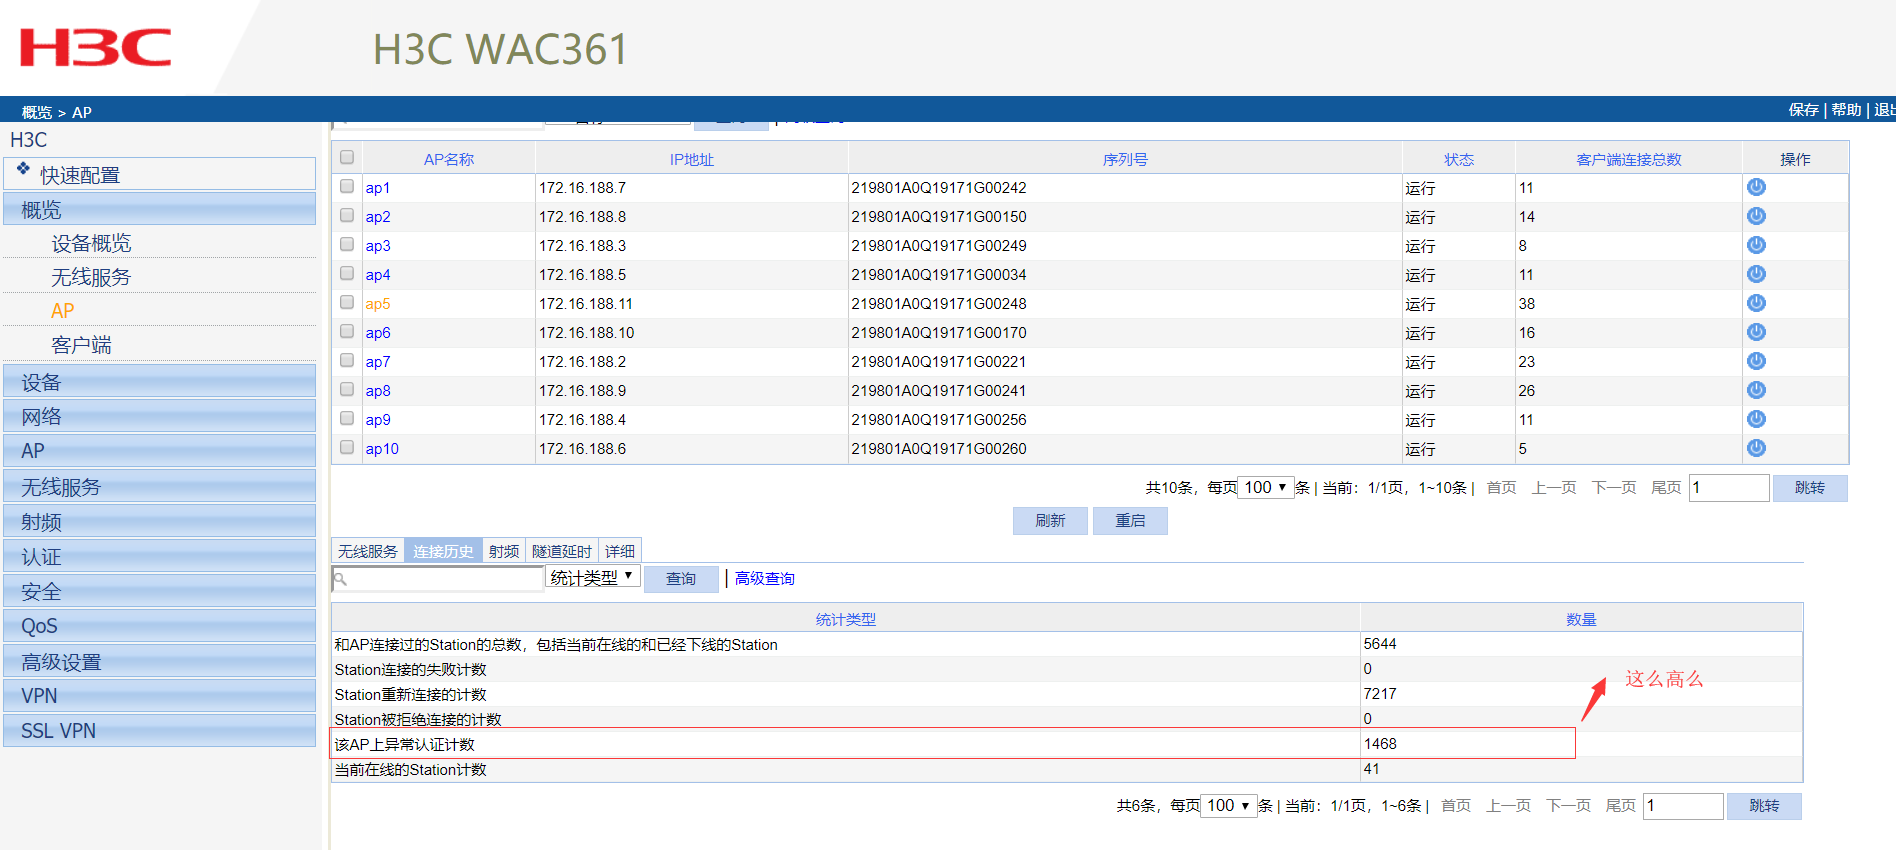Expand the QoS sidebar section

[160, 625]
